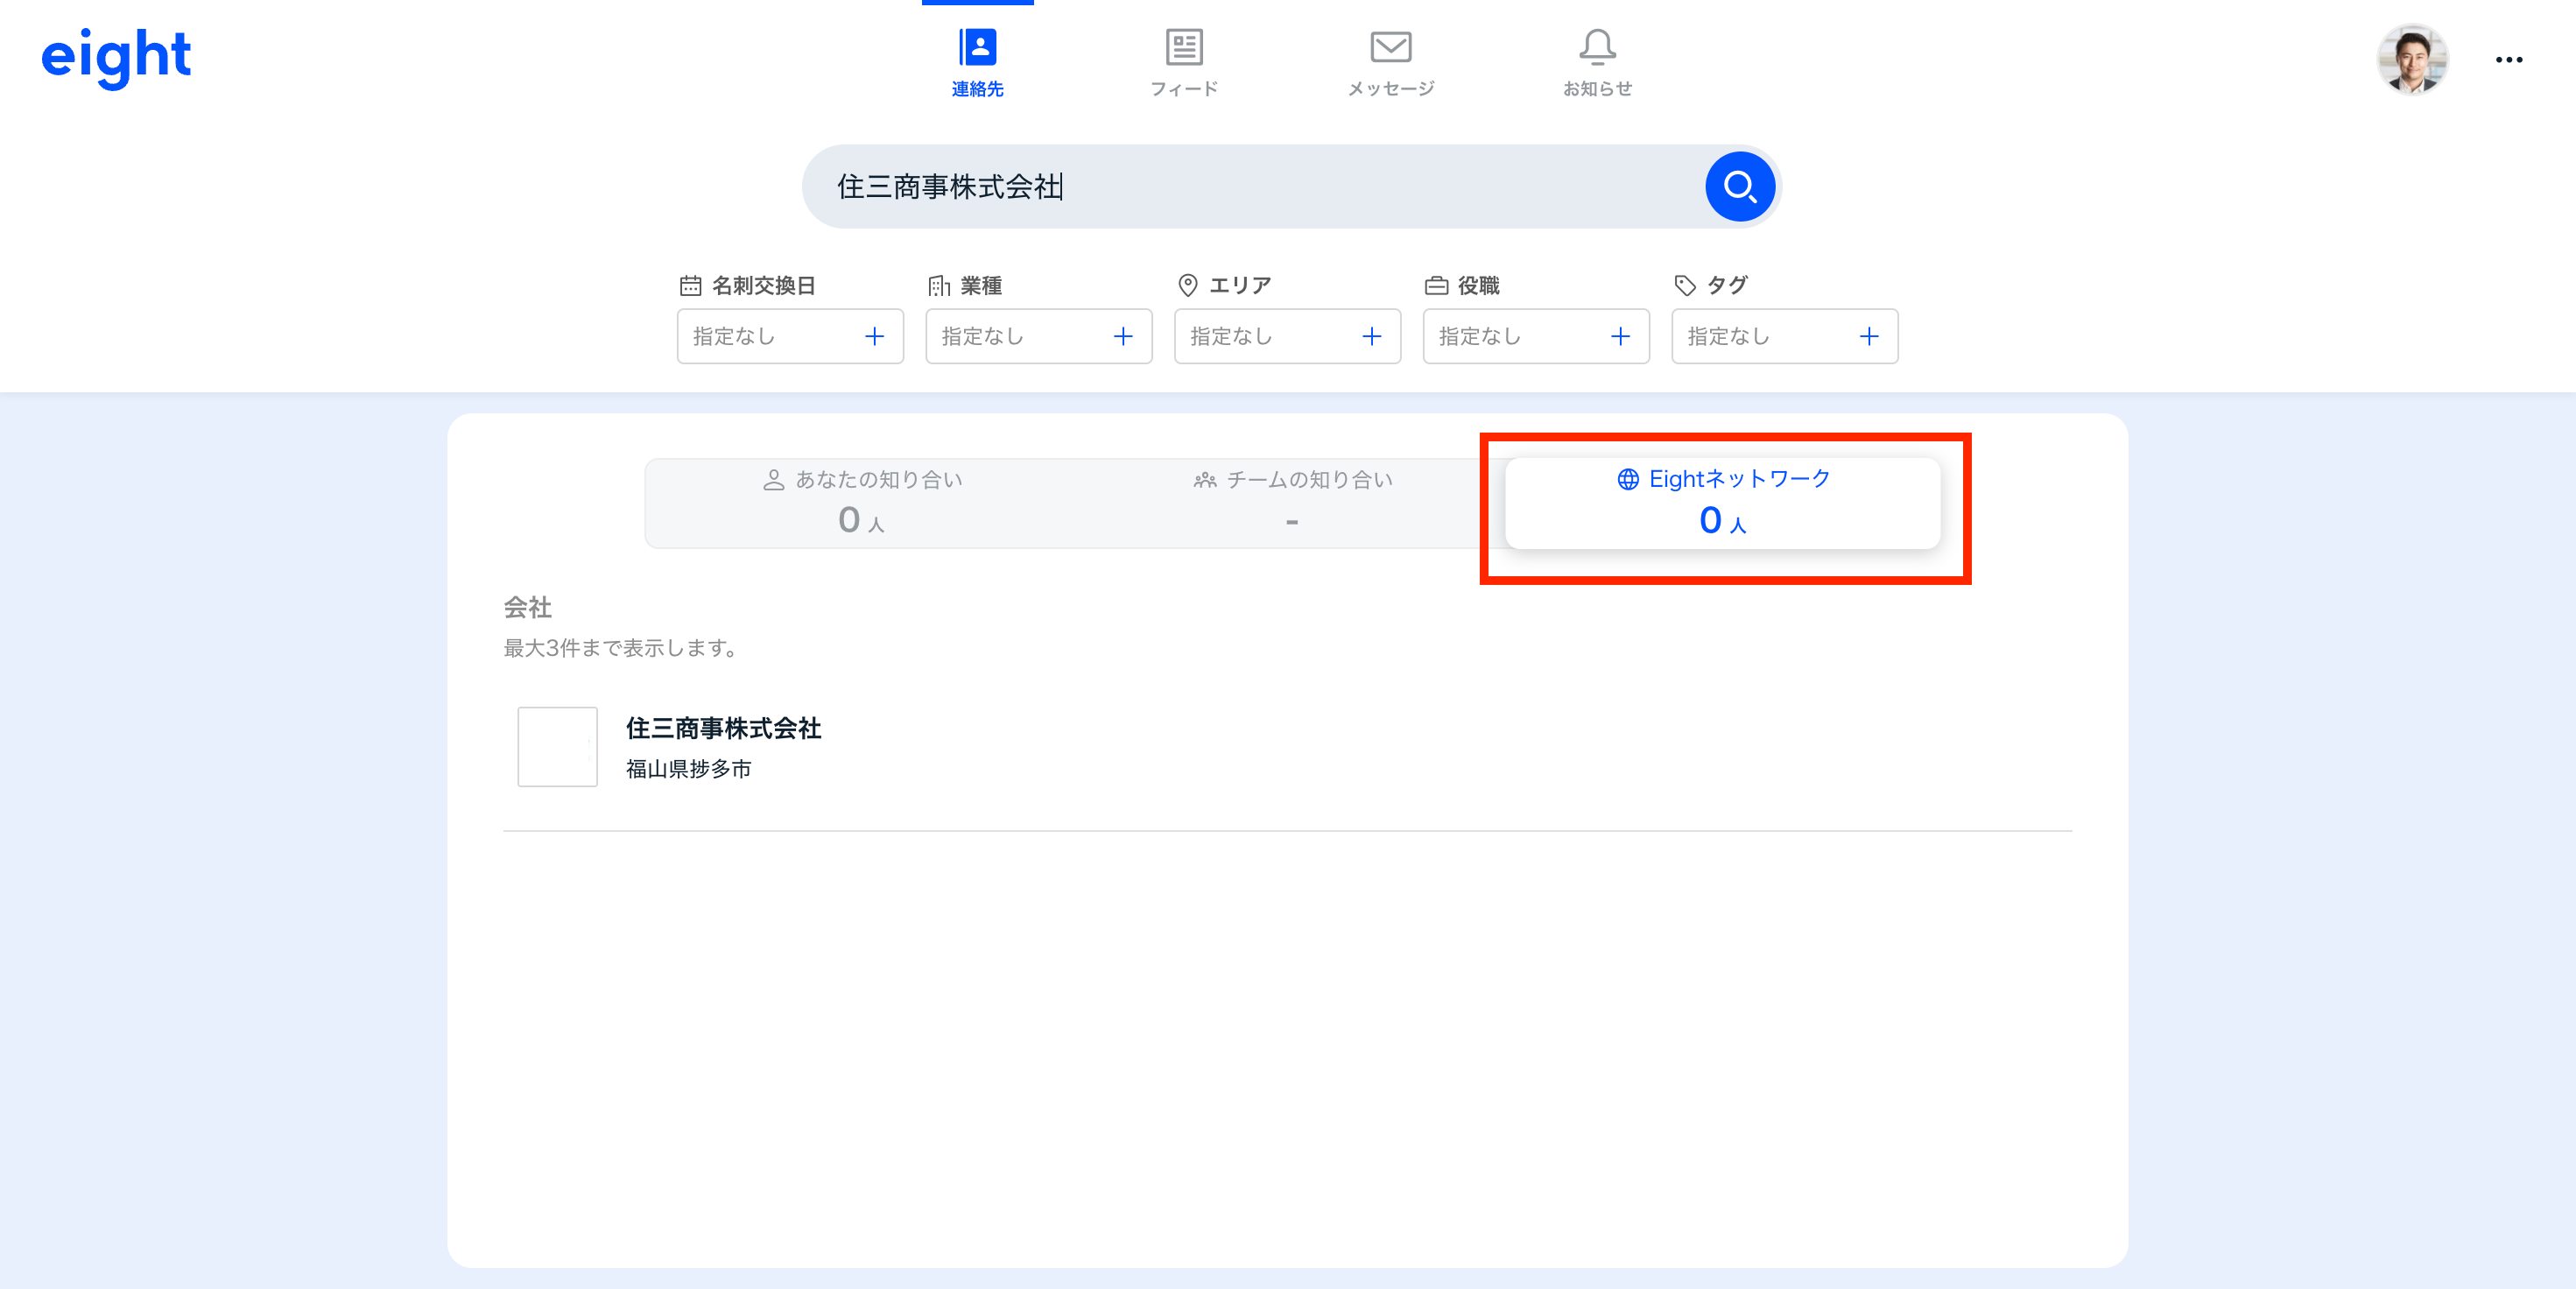Viewport: 2576px width, 1289px height.
Task: Click the building icon beside 業種
Action: [939, 286]
